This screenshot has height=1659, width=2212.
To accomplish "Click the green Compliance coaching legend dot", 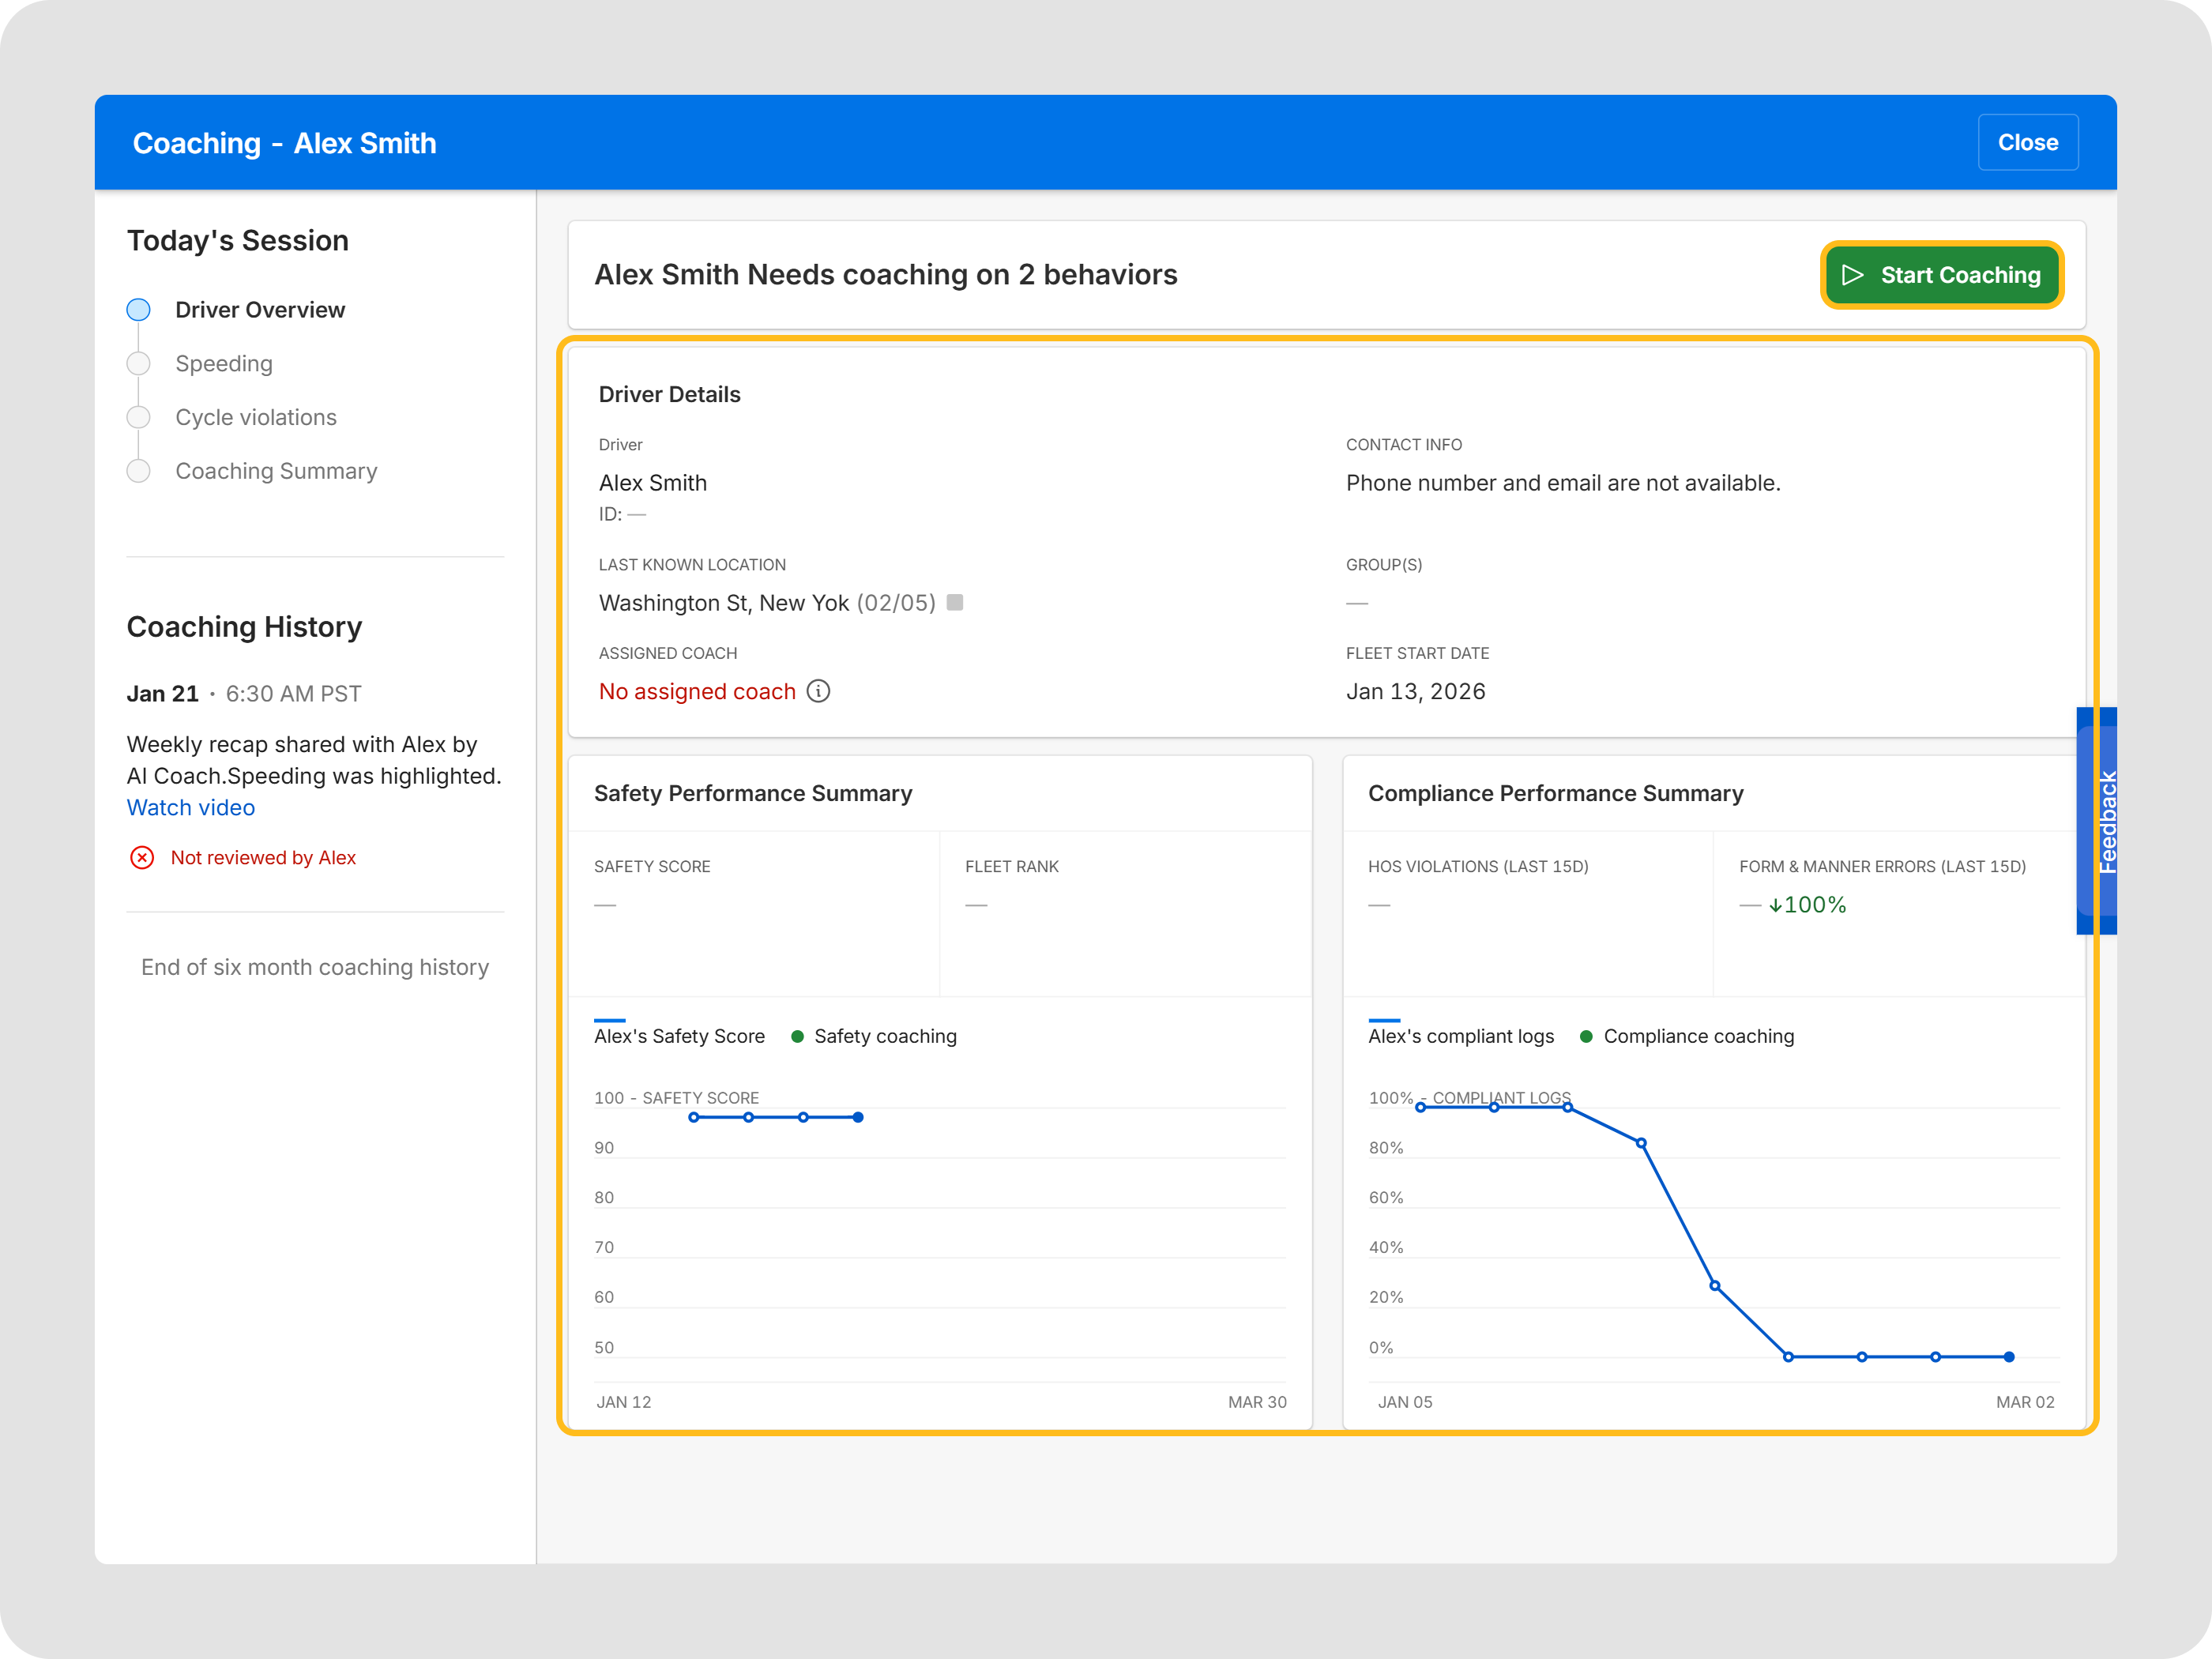I will click(x=1586, y=1036).
